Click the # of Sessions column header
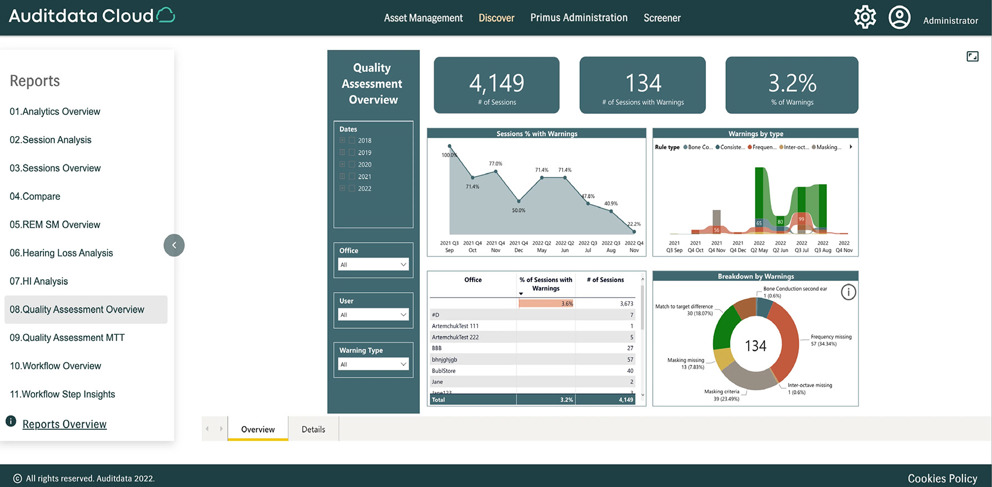Screen dimensions: 992x487 click(605, 280)
